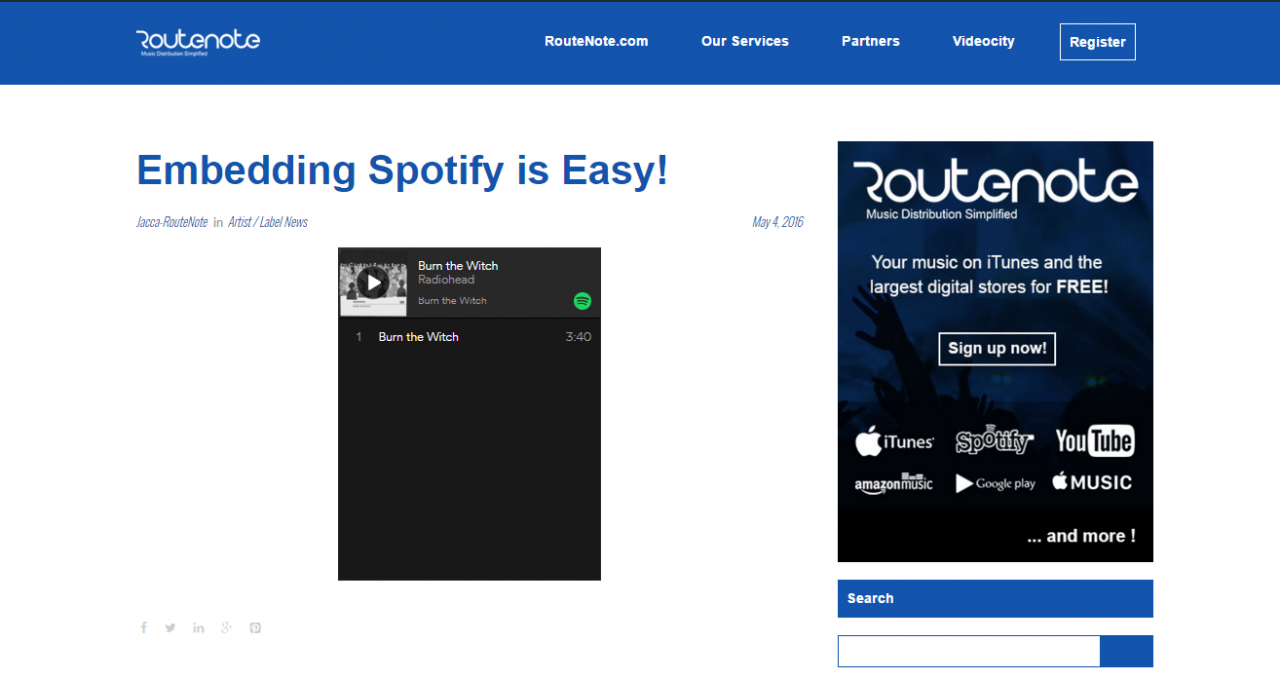This screenshot has width=1280, height=680.
Task: Play the Burn the Witch track
Action: 372,282
